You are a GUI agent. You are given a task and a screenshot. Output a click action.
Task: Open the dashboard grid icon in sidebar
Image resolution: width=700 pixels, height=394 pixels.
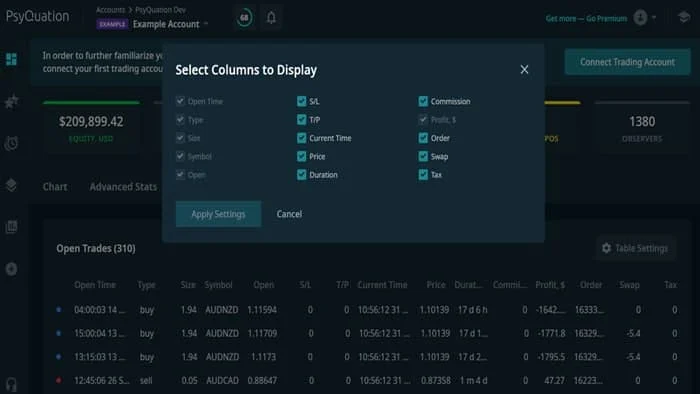tap(11, 59)
